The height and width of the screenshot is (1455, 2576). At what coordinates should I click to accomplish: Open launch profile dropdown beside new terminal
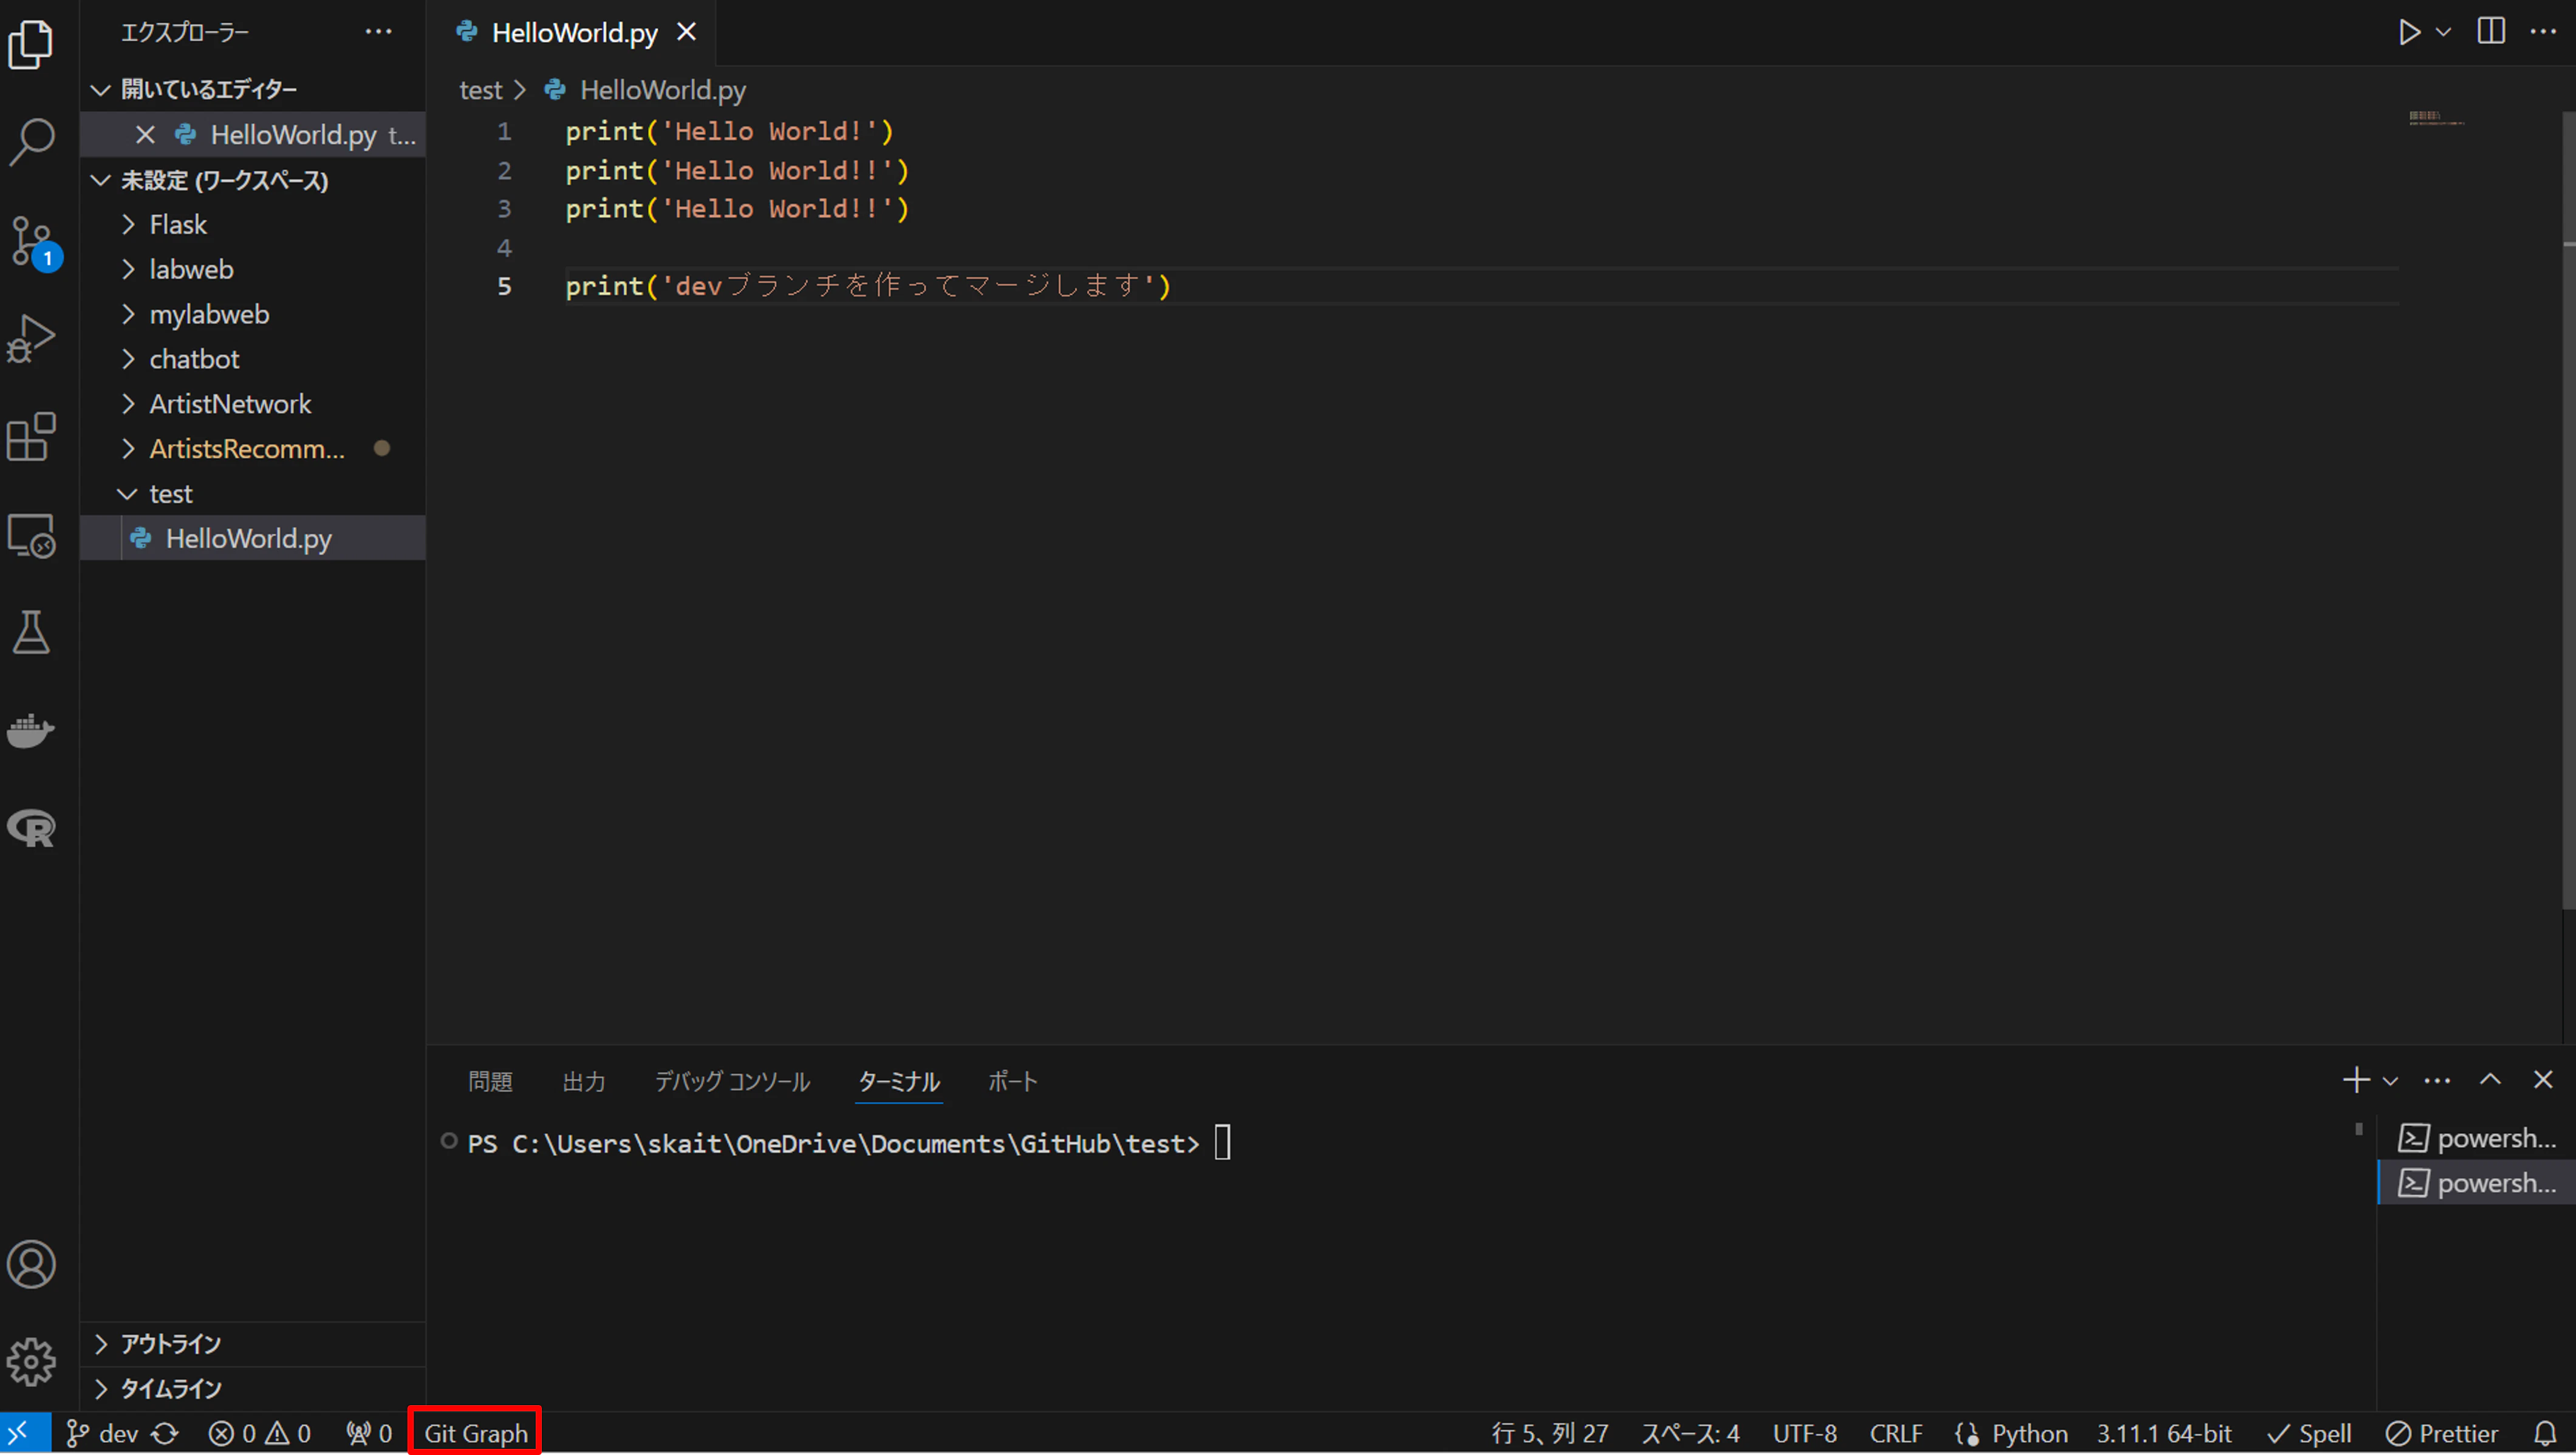[2390, 1081]
